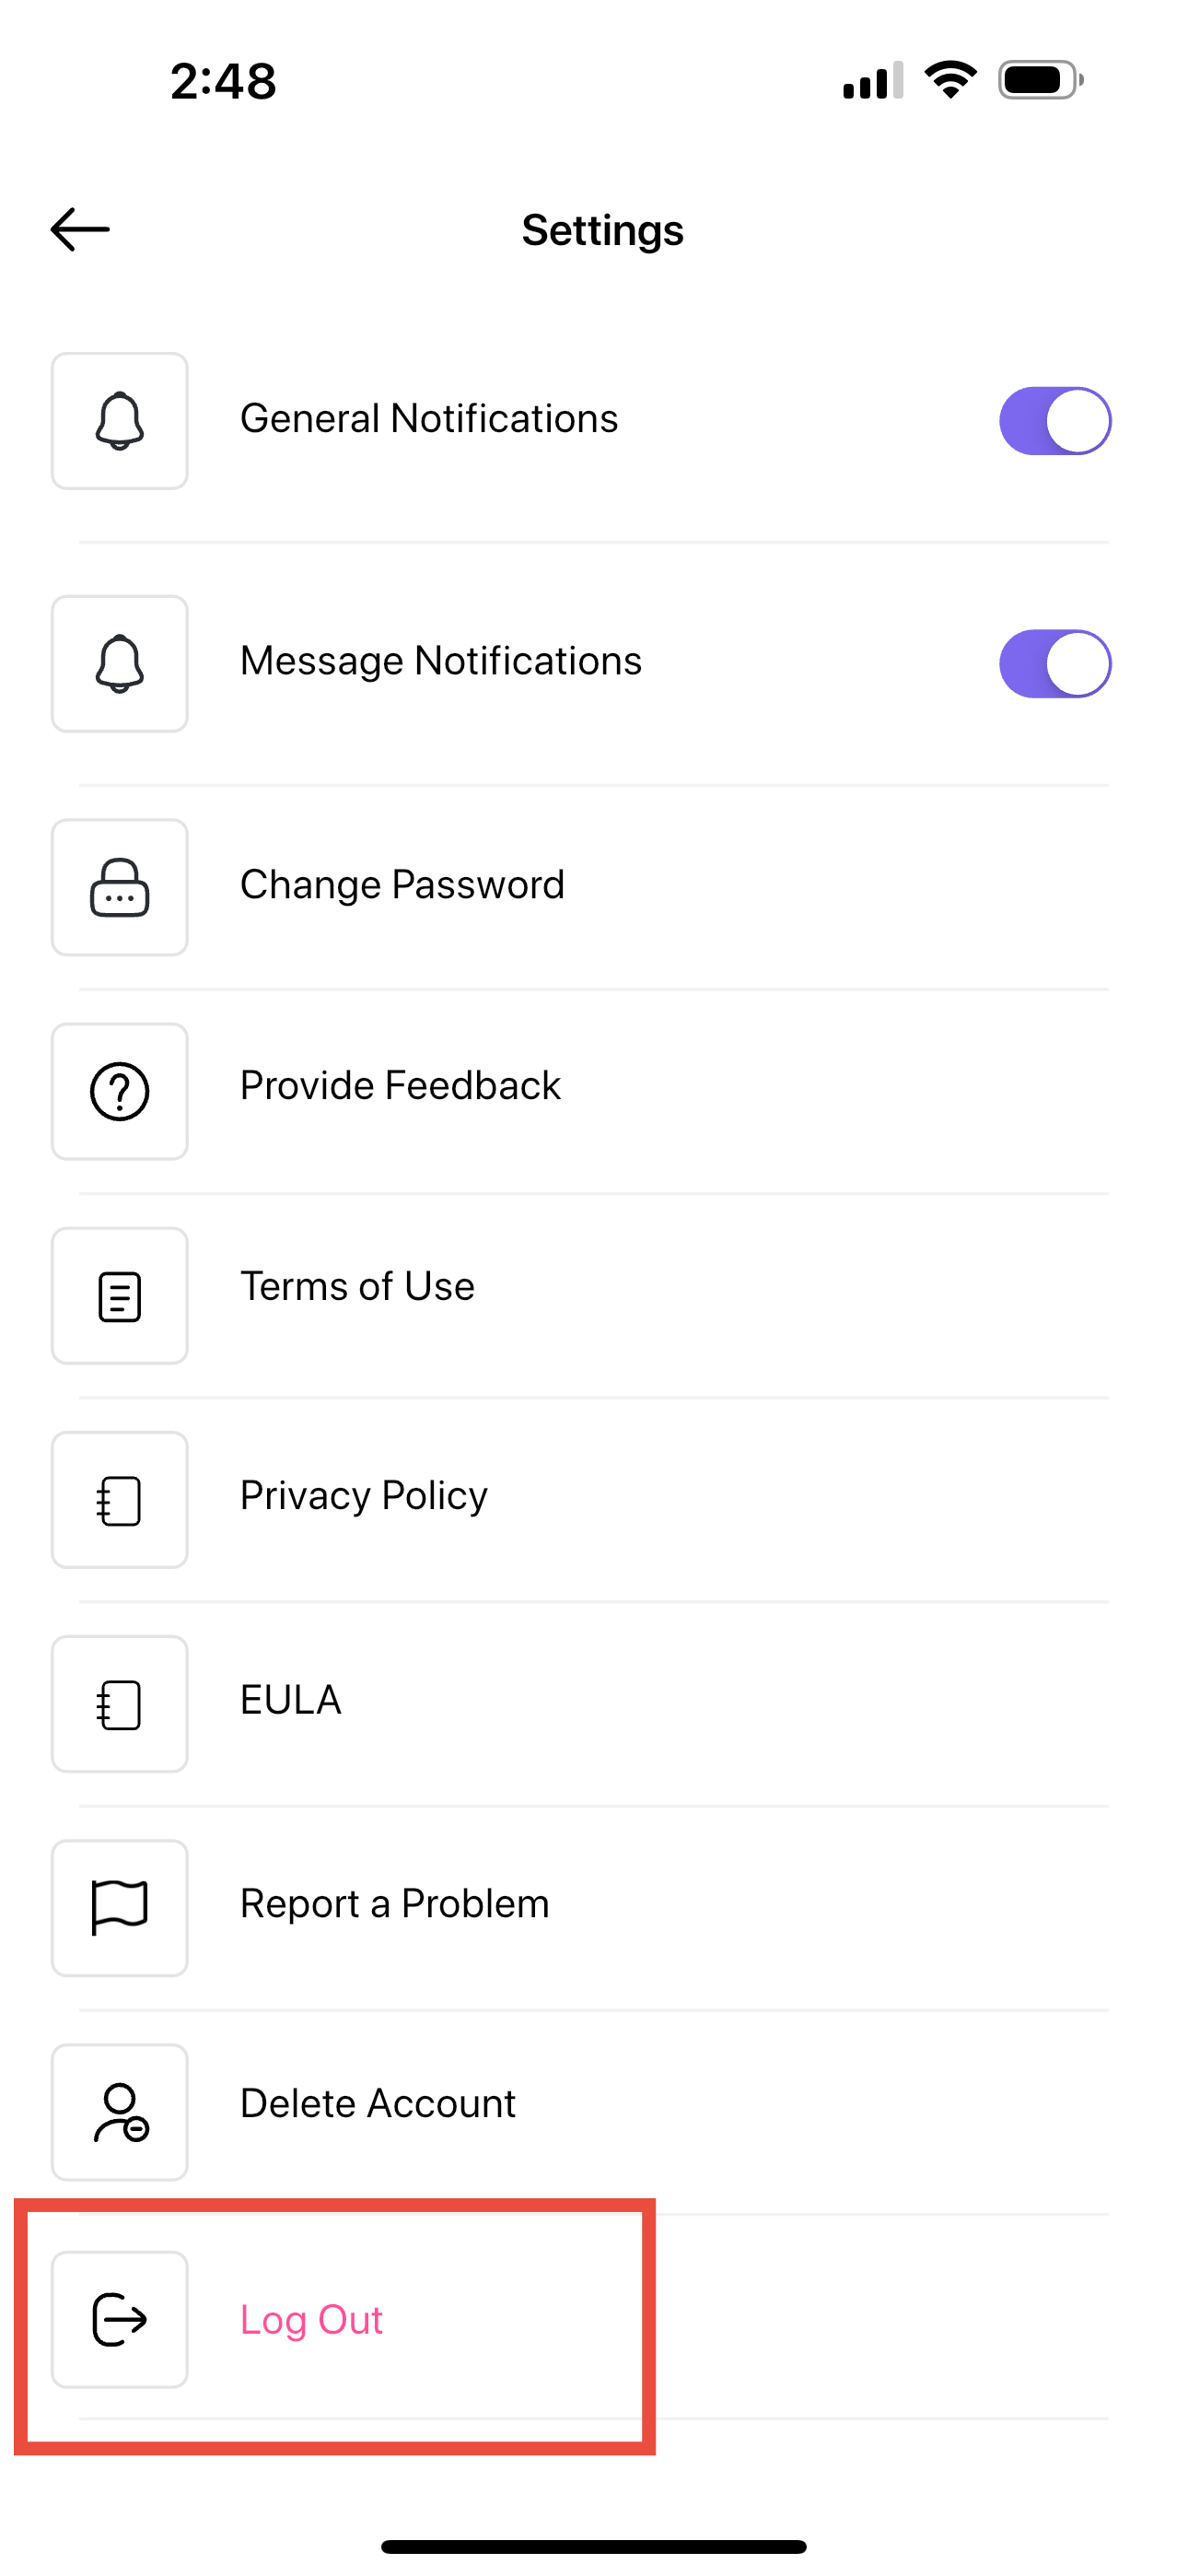
Task: Go back using the arrow icon
Action: tap(80, 229)
